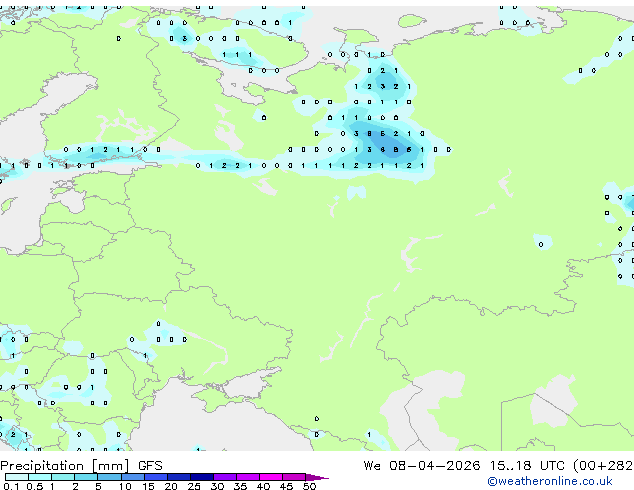This screenshot has width=634, height=490.
Task: Pick the swatch between 45 and 50
Action: (294, 477)
